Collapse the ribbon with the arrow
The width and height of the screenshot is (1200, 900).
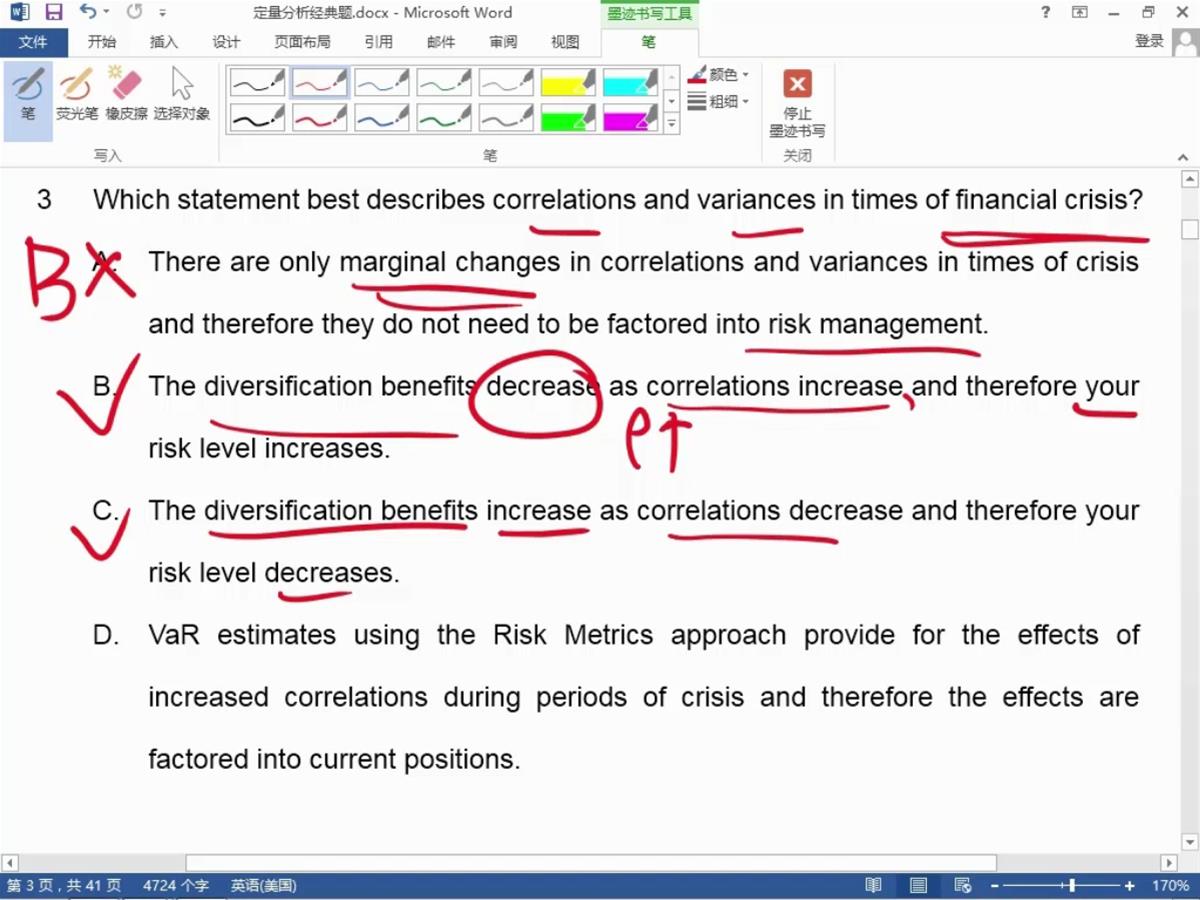1182,157
